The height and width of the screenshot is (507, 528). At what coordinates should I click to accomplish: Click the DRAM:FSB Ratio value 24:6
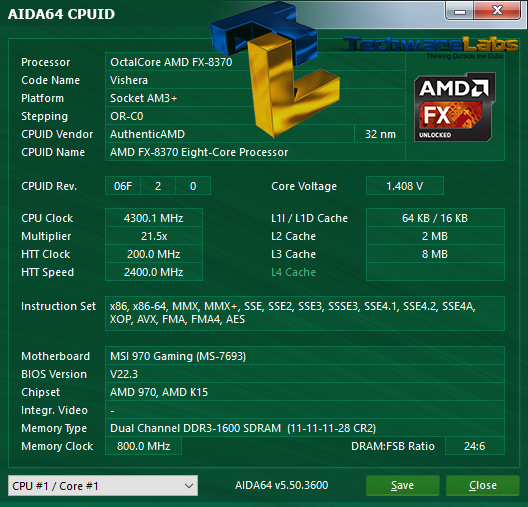475,446
